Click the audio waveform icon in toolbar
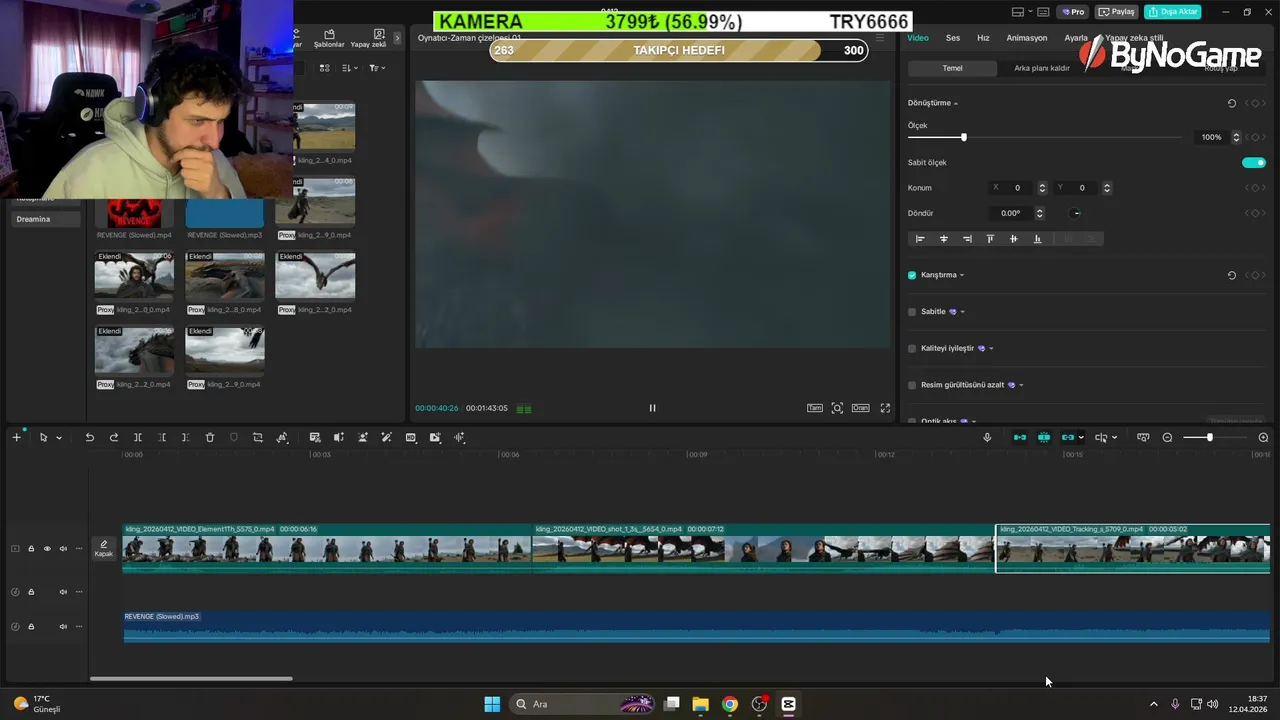This screenshot has height=720, width=1280. [x=460, y=438]
